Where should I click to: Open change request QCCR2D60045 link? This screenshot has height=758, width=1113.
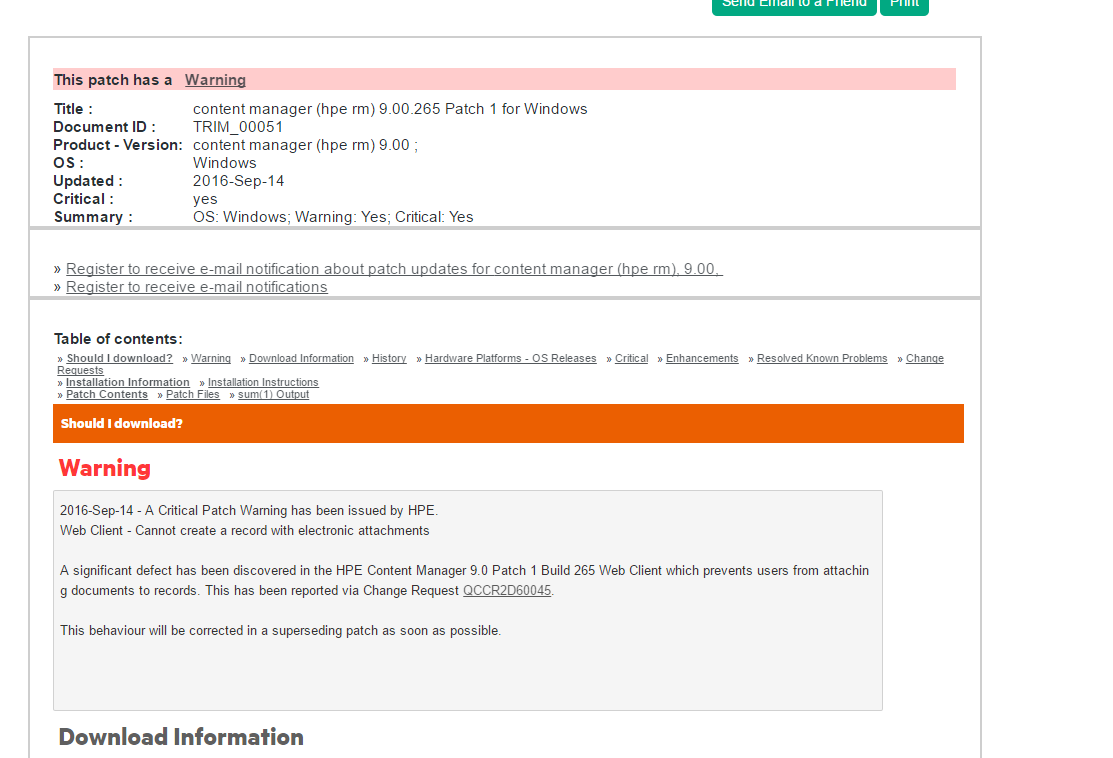507,591
